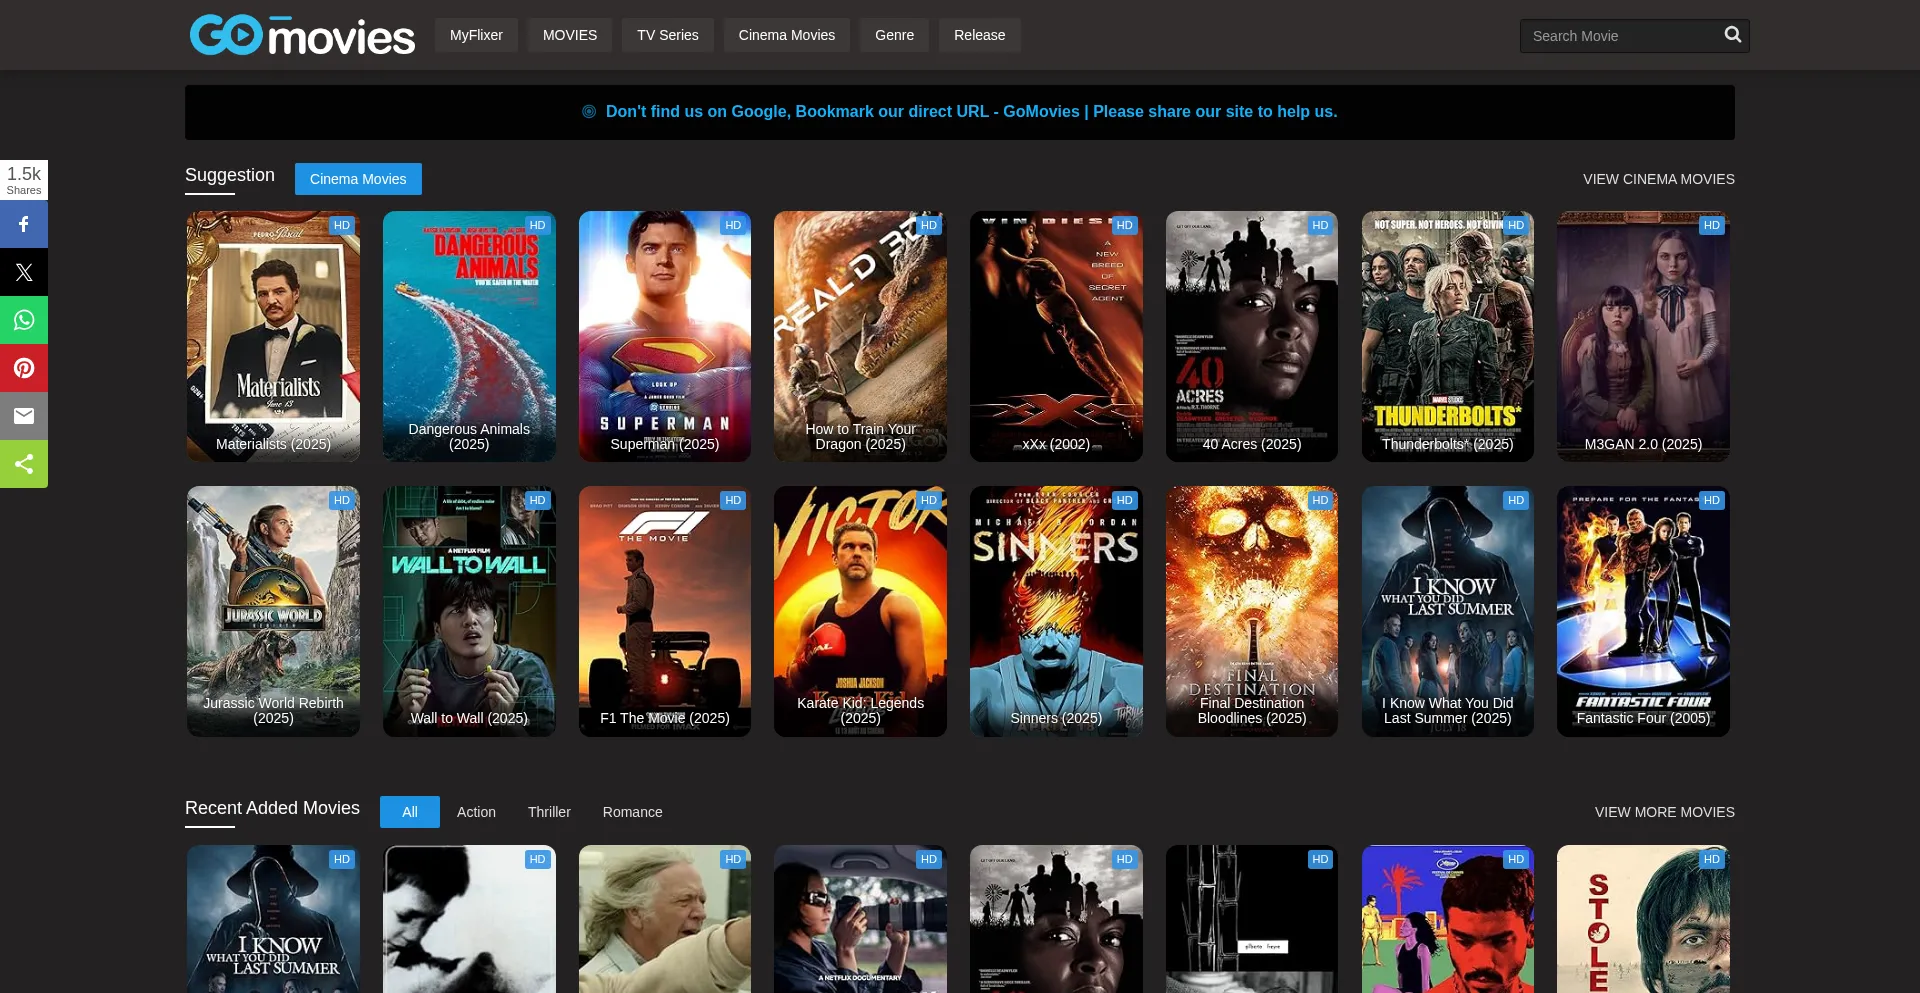Image resolution: width=1920 pixels, height=993 pixels.
Task: Open I Know What You Did suggestion poster
Action: (x=1448, y=611)
